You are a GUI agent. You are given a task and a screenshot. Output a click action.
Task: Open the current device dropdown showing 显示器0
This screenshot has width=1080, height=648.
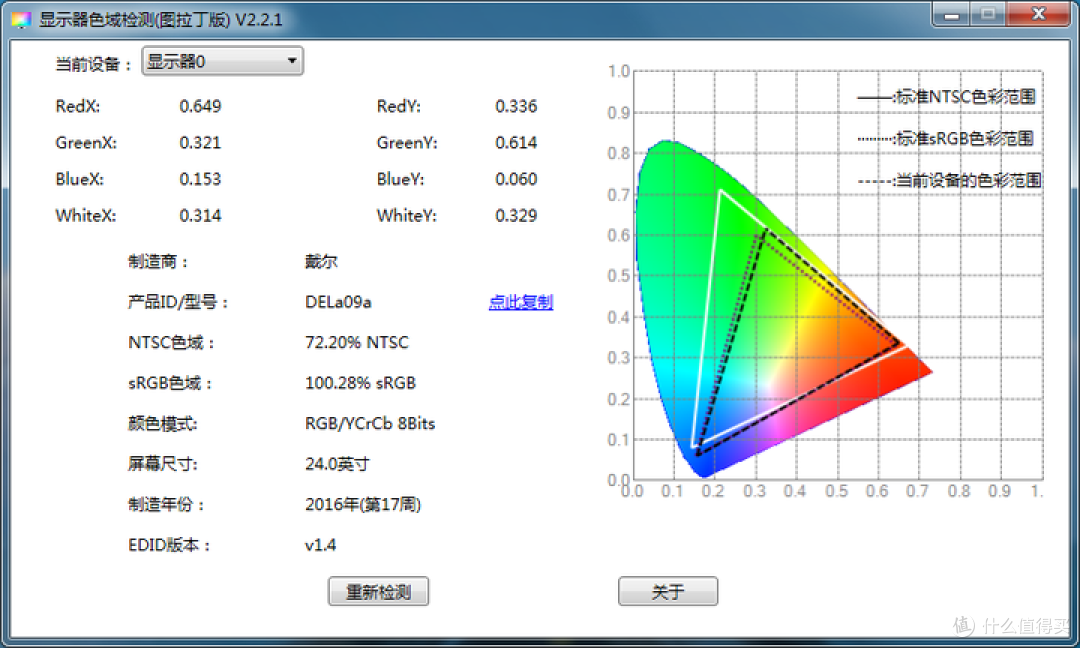coord(222,61)
